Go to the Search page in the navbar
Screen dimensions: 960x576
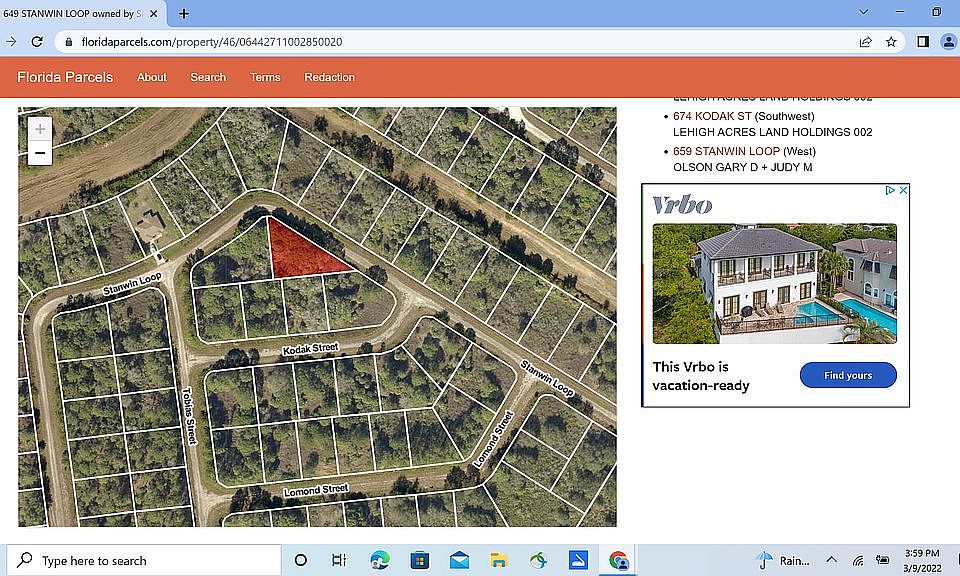click(x=208, y=77)
